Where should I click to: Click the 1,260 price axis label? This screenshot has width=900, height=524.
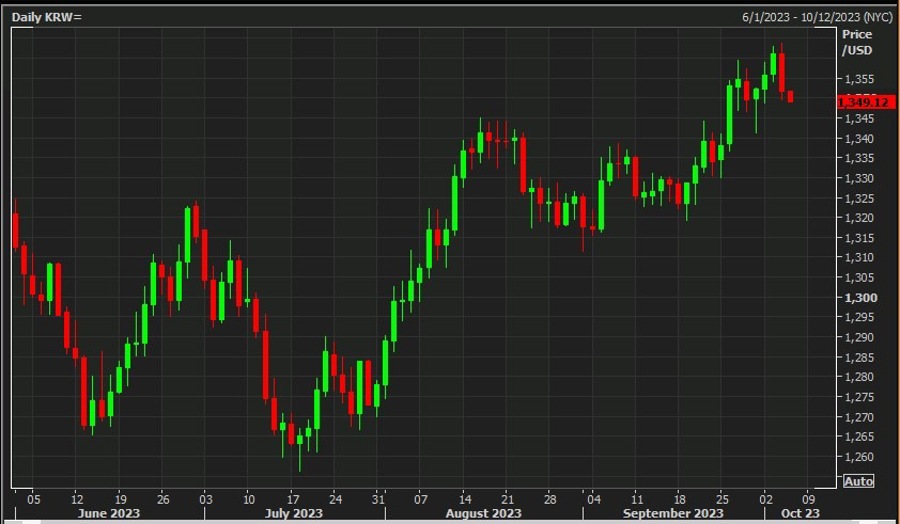[859, 457]
